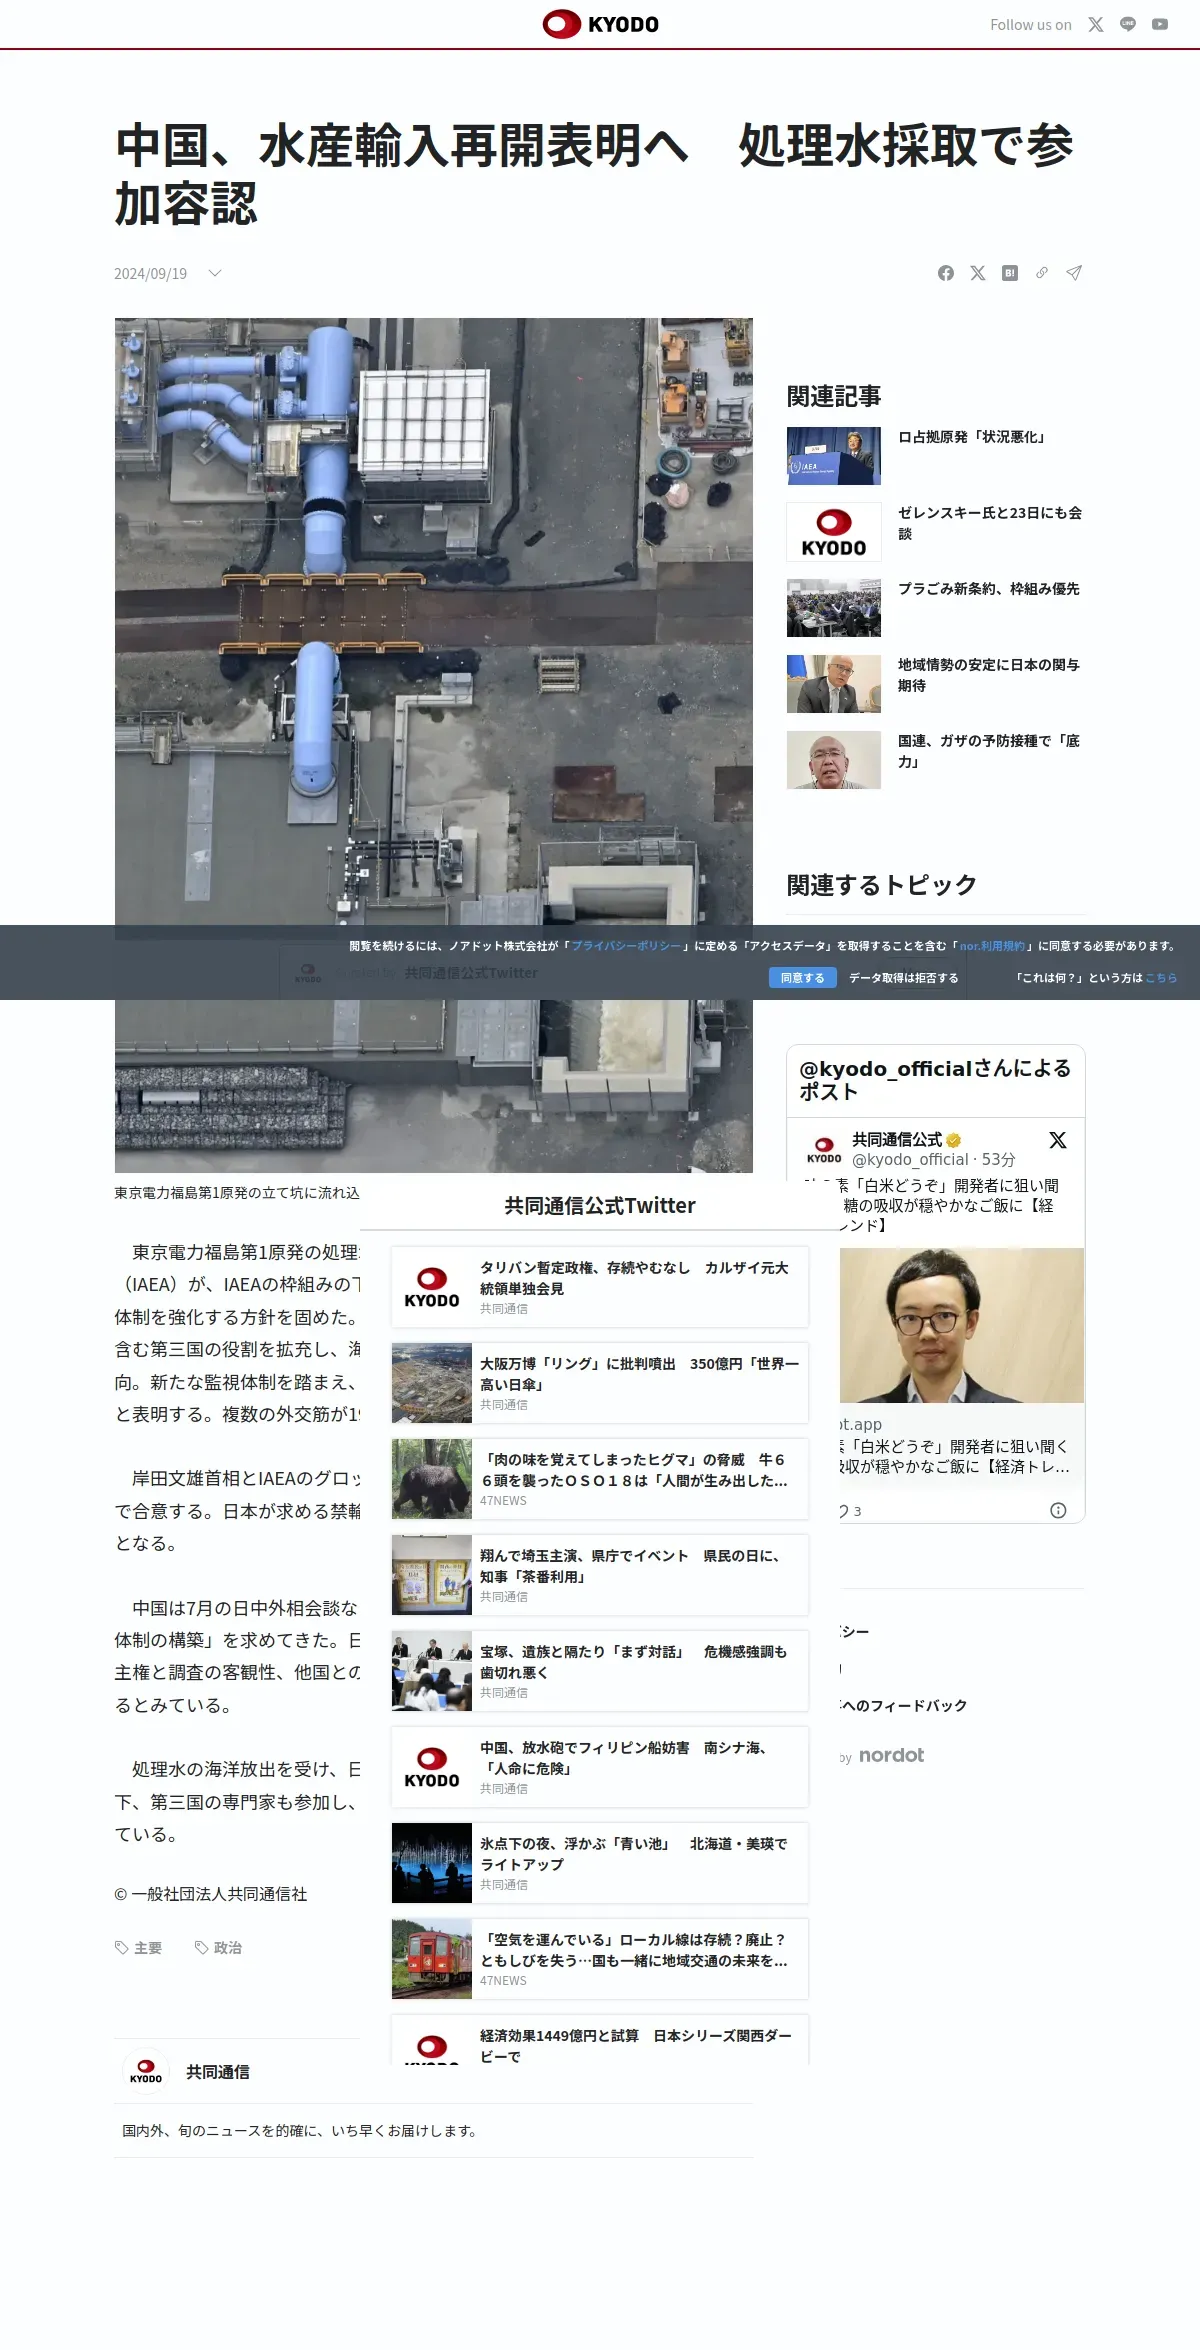The height and width of the screenshot is (2350, 1200).
Task: Click the round Kyodo publisher avatar
Action: (x=146, y=2072)
